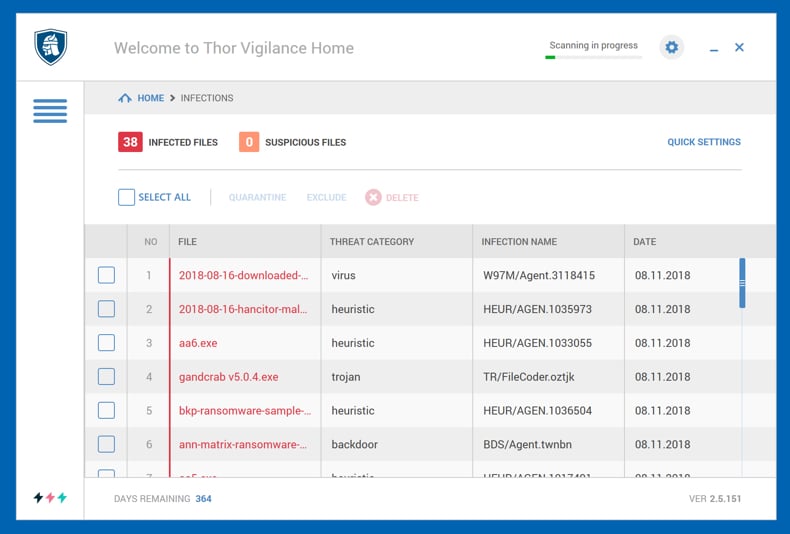Screen dimensions: 790x534
Task: Tick the Select All checkbox
Action: [126, 197]
